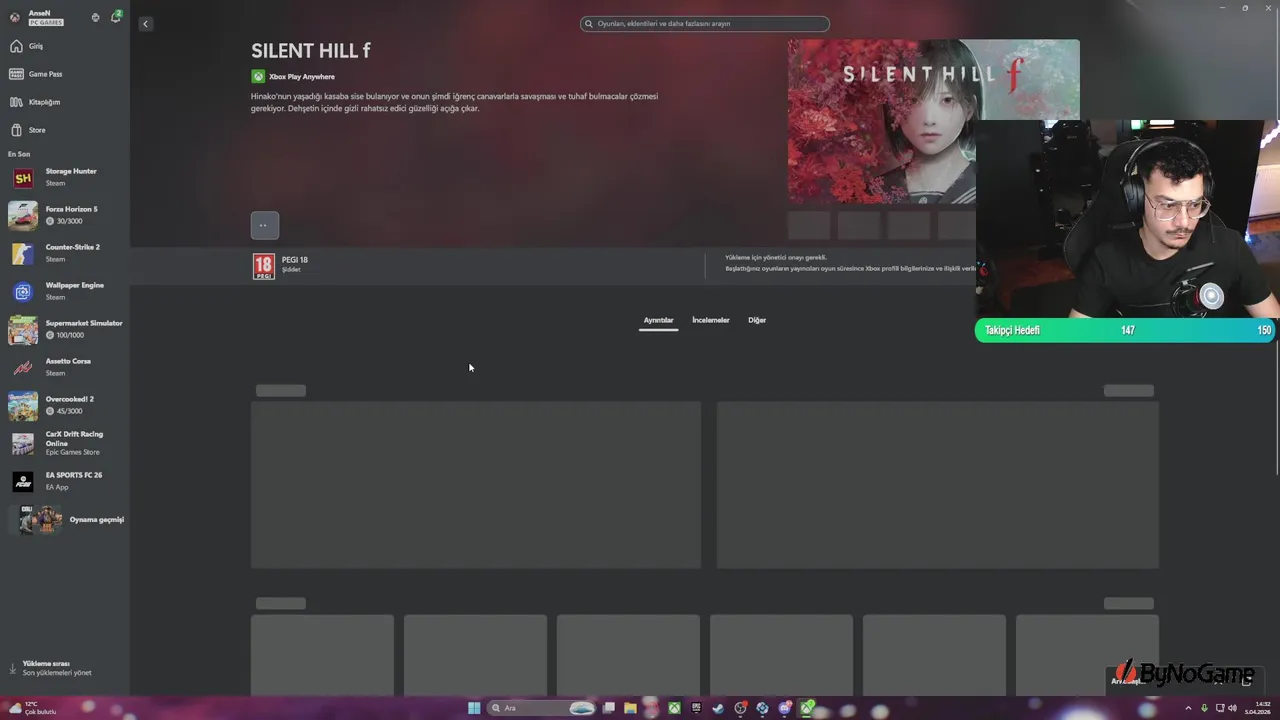
Task: Switch to İncelemeler tab
Action: point(711,320)
